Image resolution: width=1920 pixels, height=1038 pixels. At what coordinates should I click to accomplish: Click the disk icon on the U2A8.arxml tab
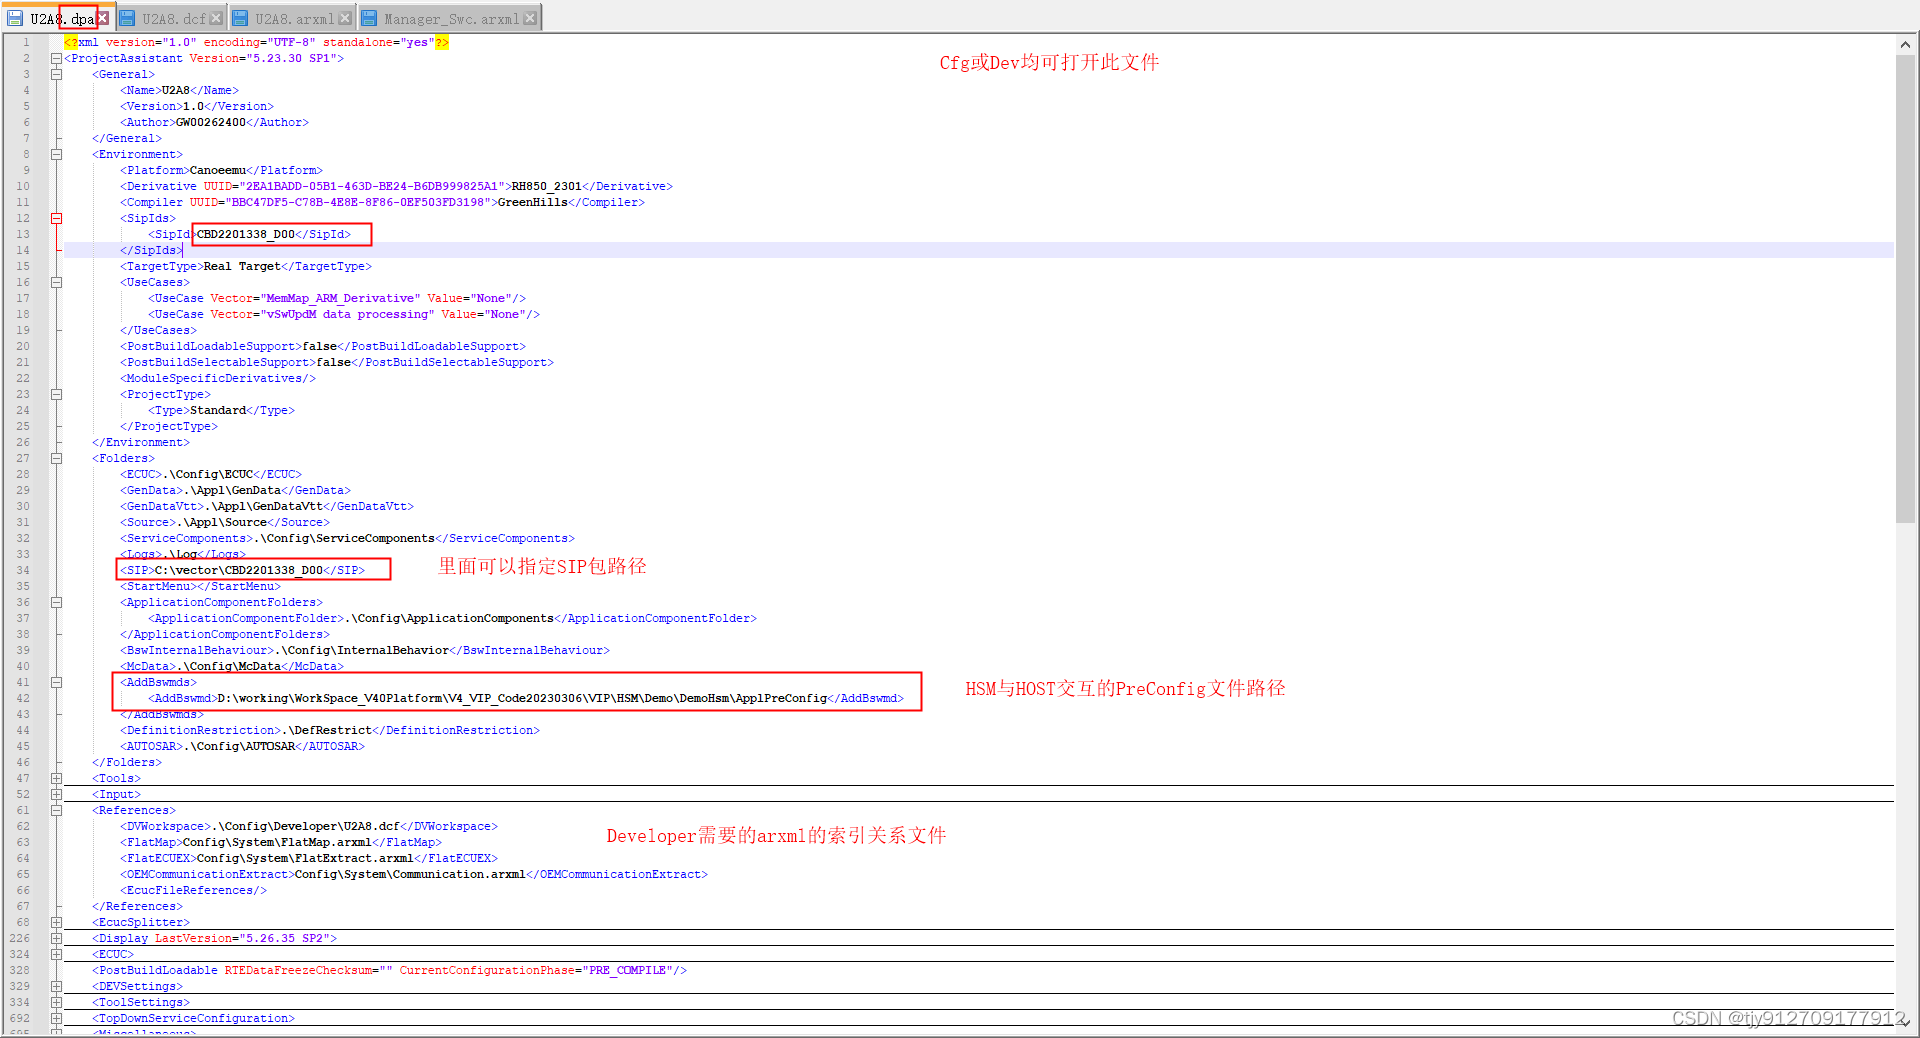239,18
